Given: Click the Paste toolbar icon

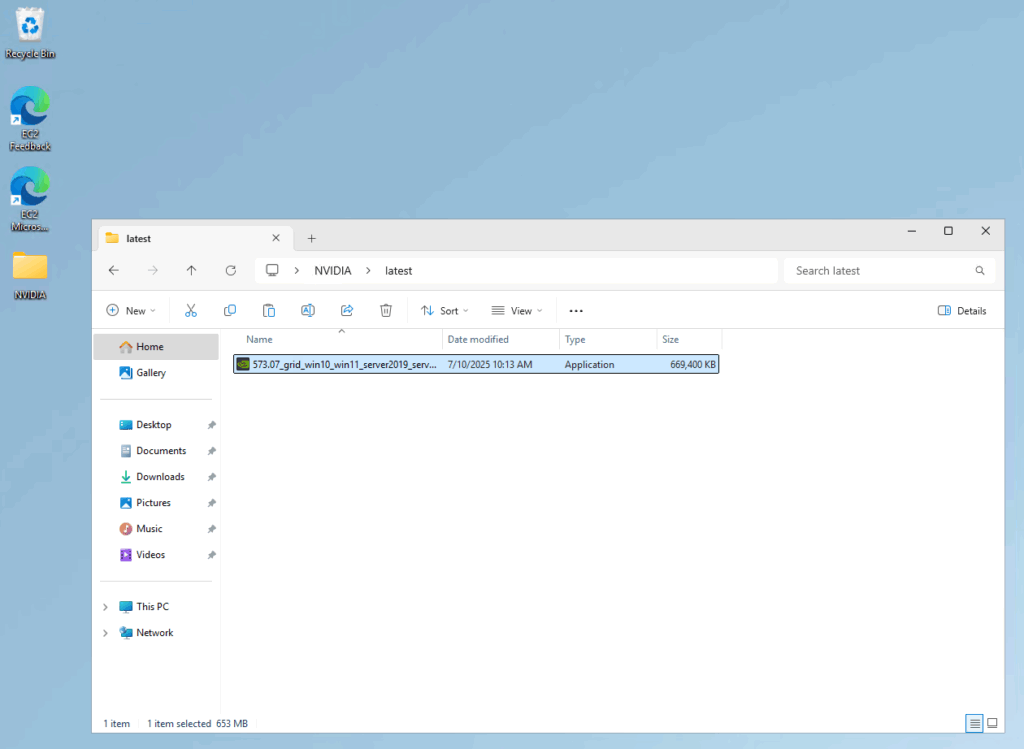Looking at the screenshot, I should [x=269, y=311].
